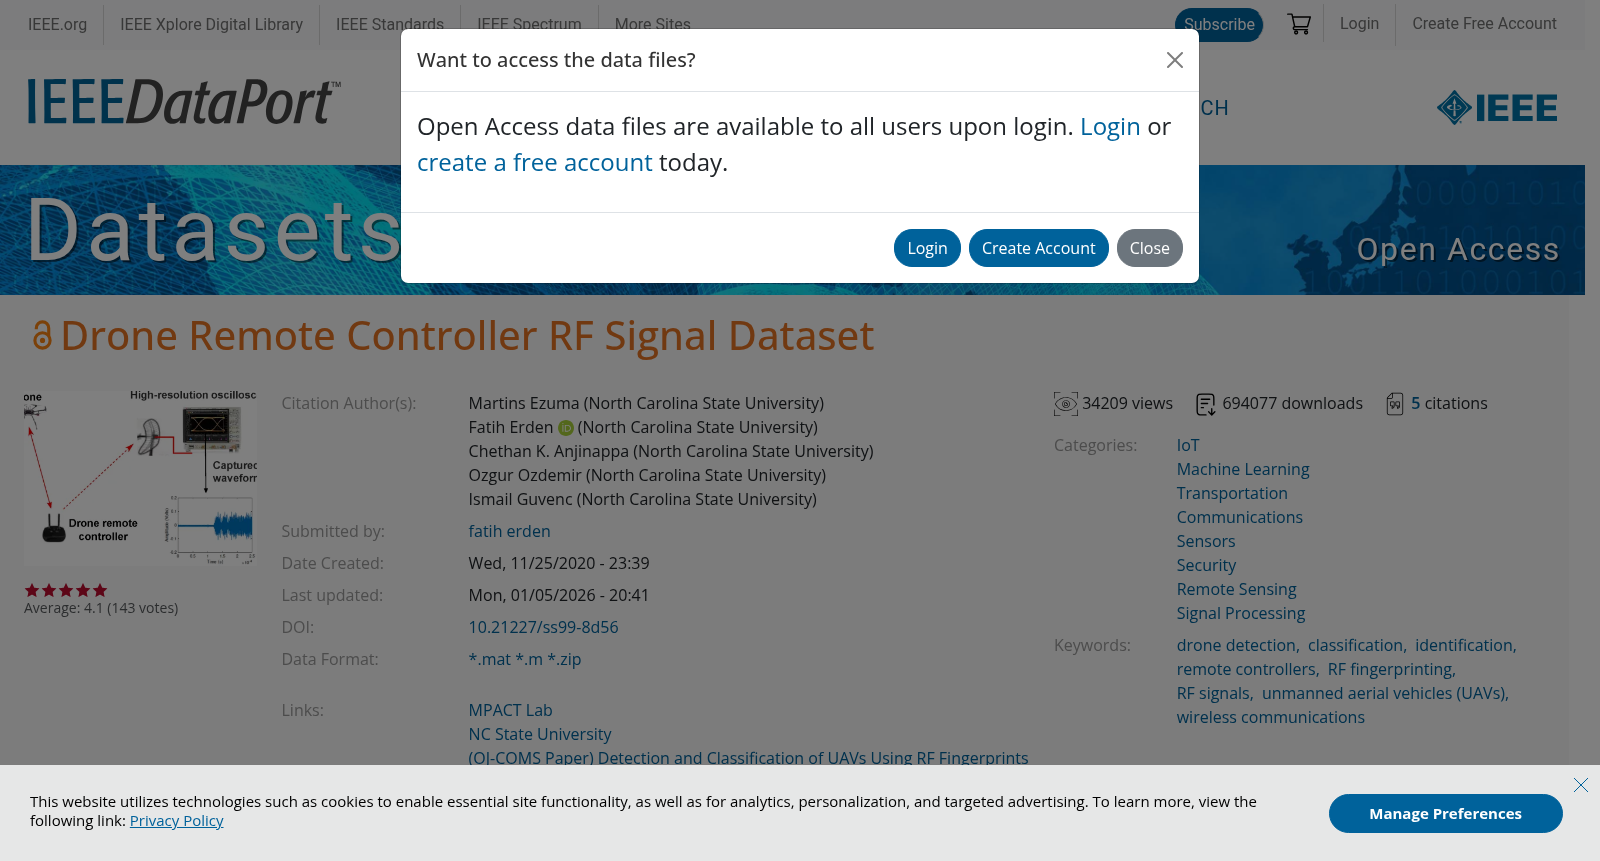The width and height of the screenshot is (1600, 861).
Task: Open the shopping cart icon
Action: click(1299, 24)
